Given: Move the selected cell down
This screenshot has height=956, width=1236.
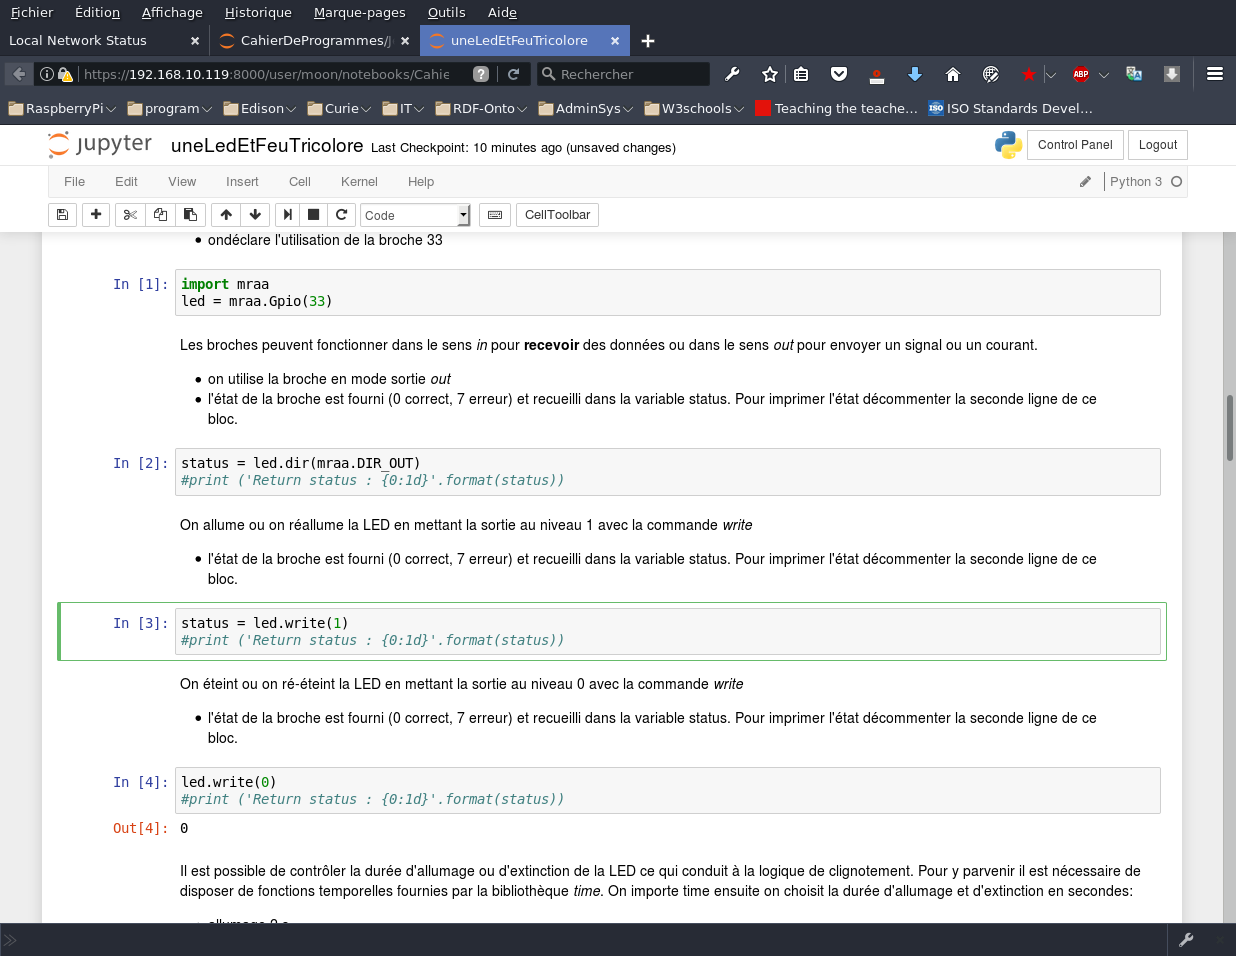Looking at the screenshot, I should tap(255, 215).
